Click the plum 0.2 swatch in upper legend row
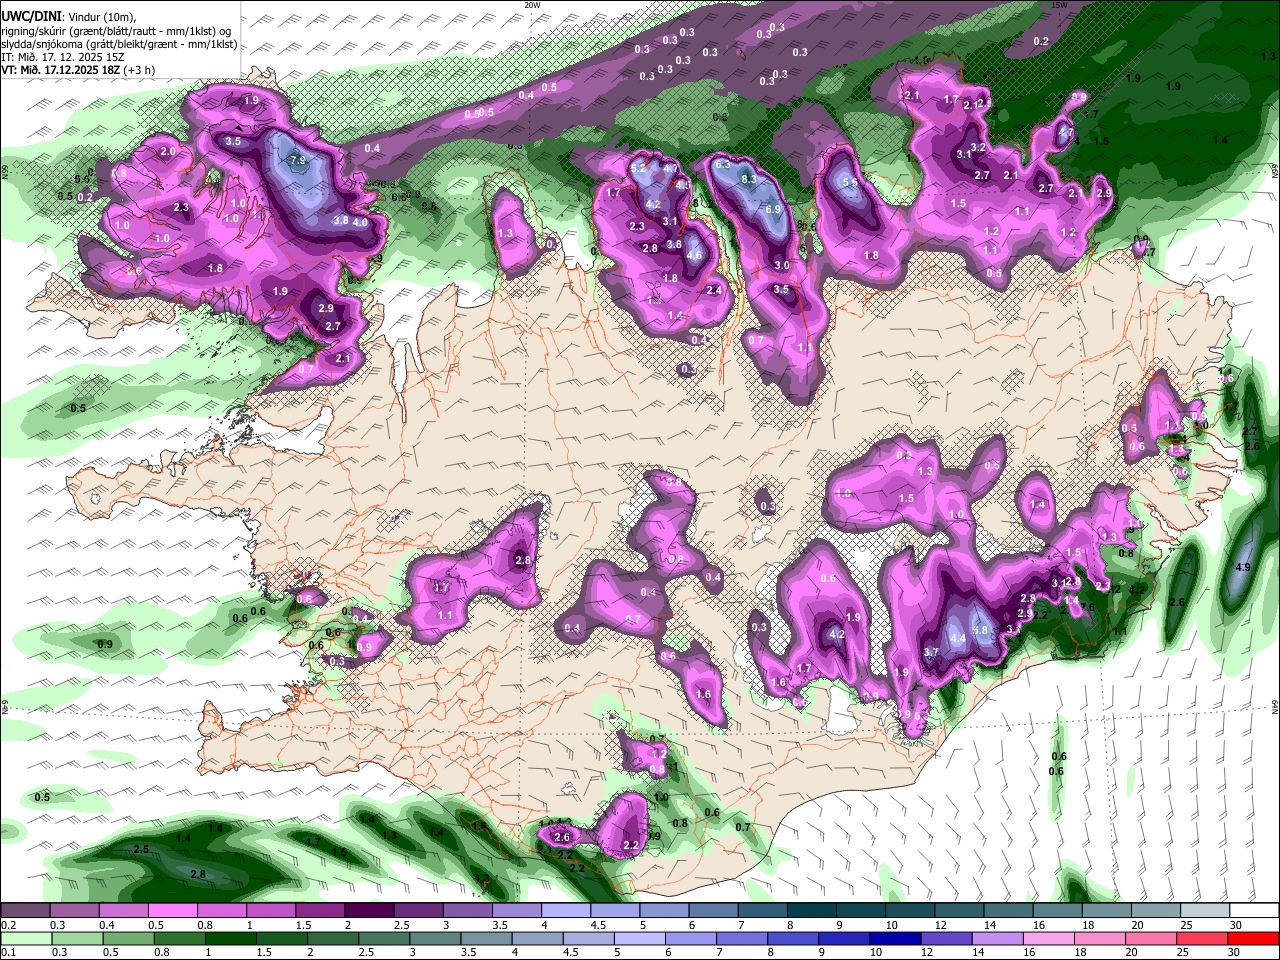This screenshot has width=1280, height=960. (x=24, y=910)
